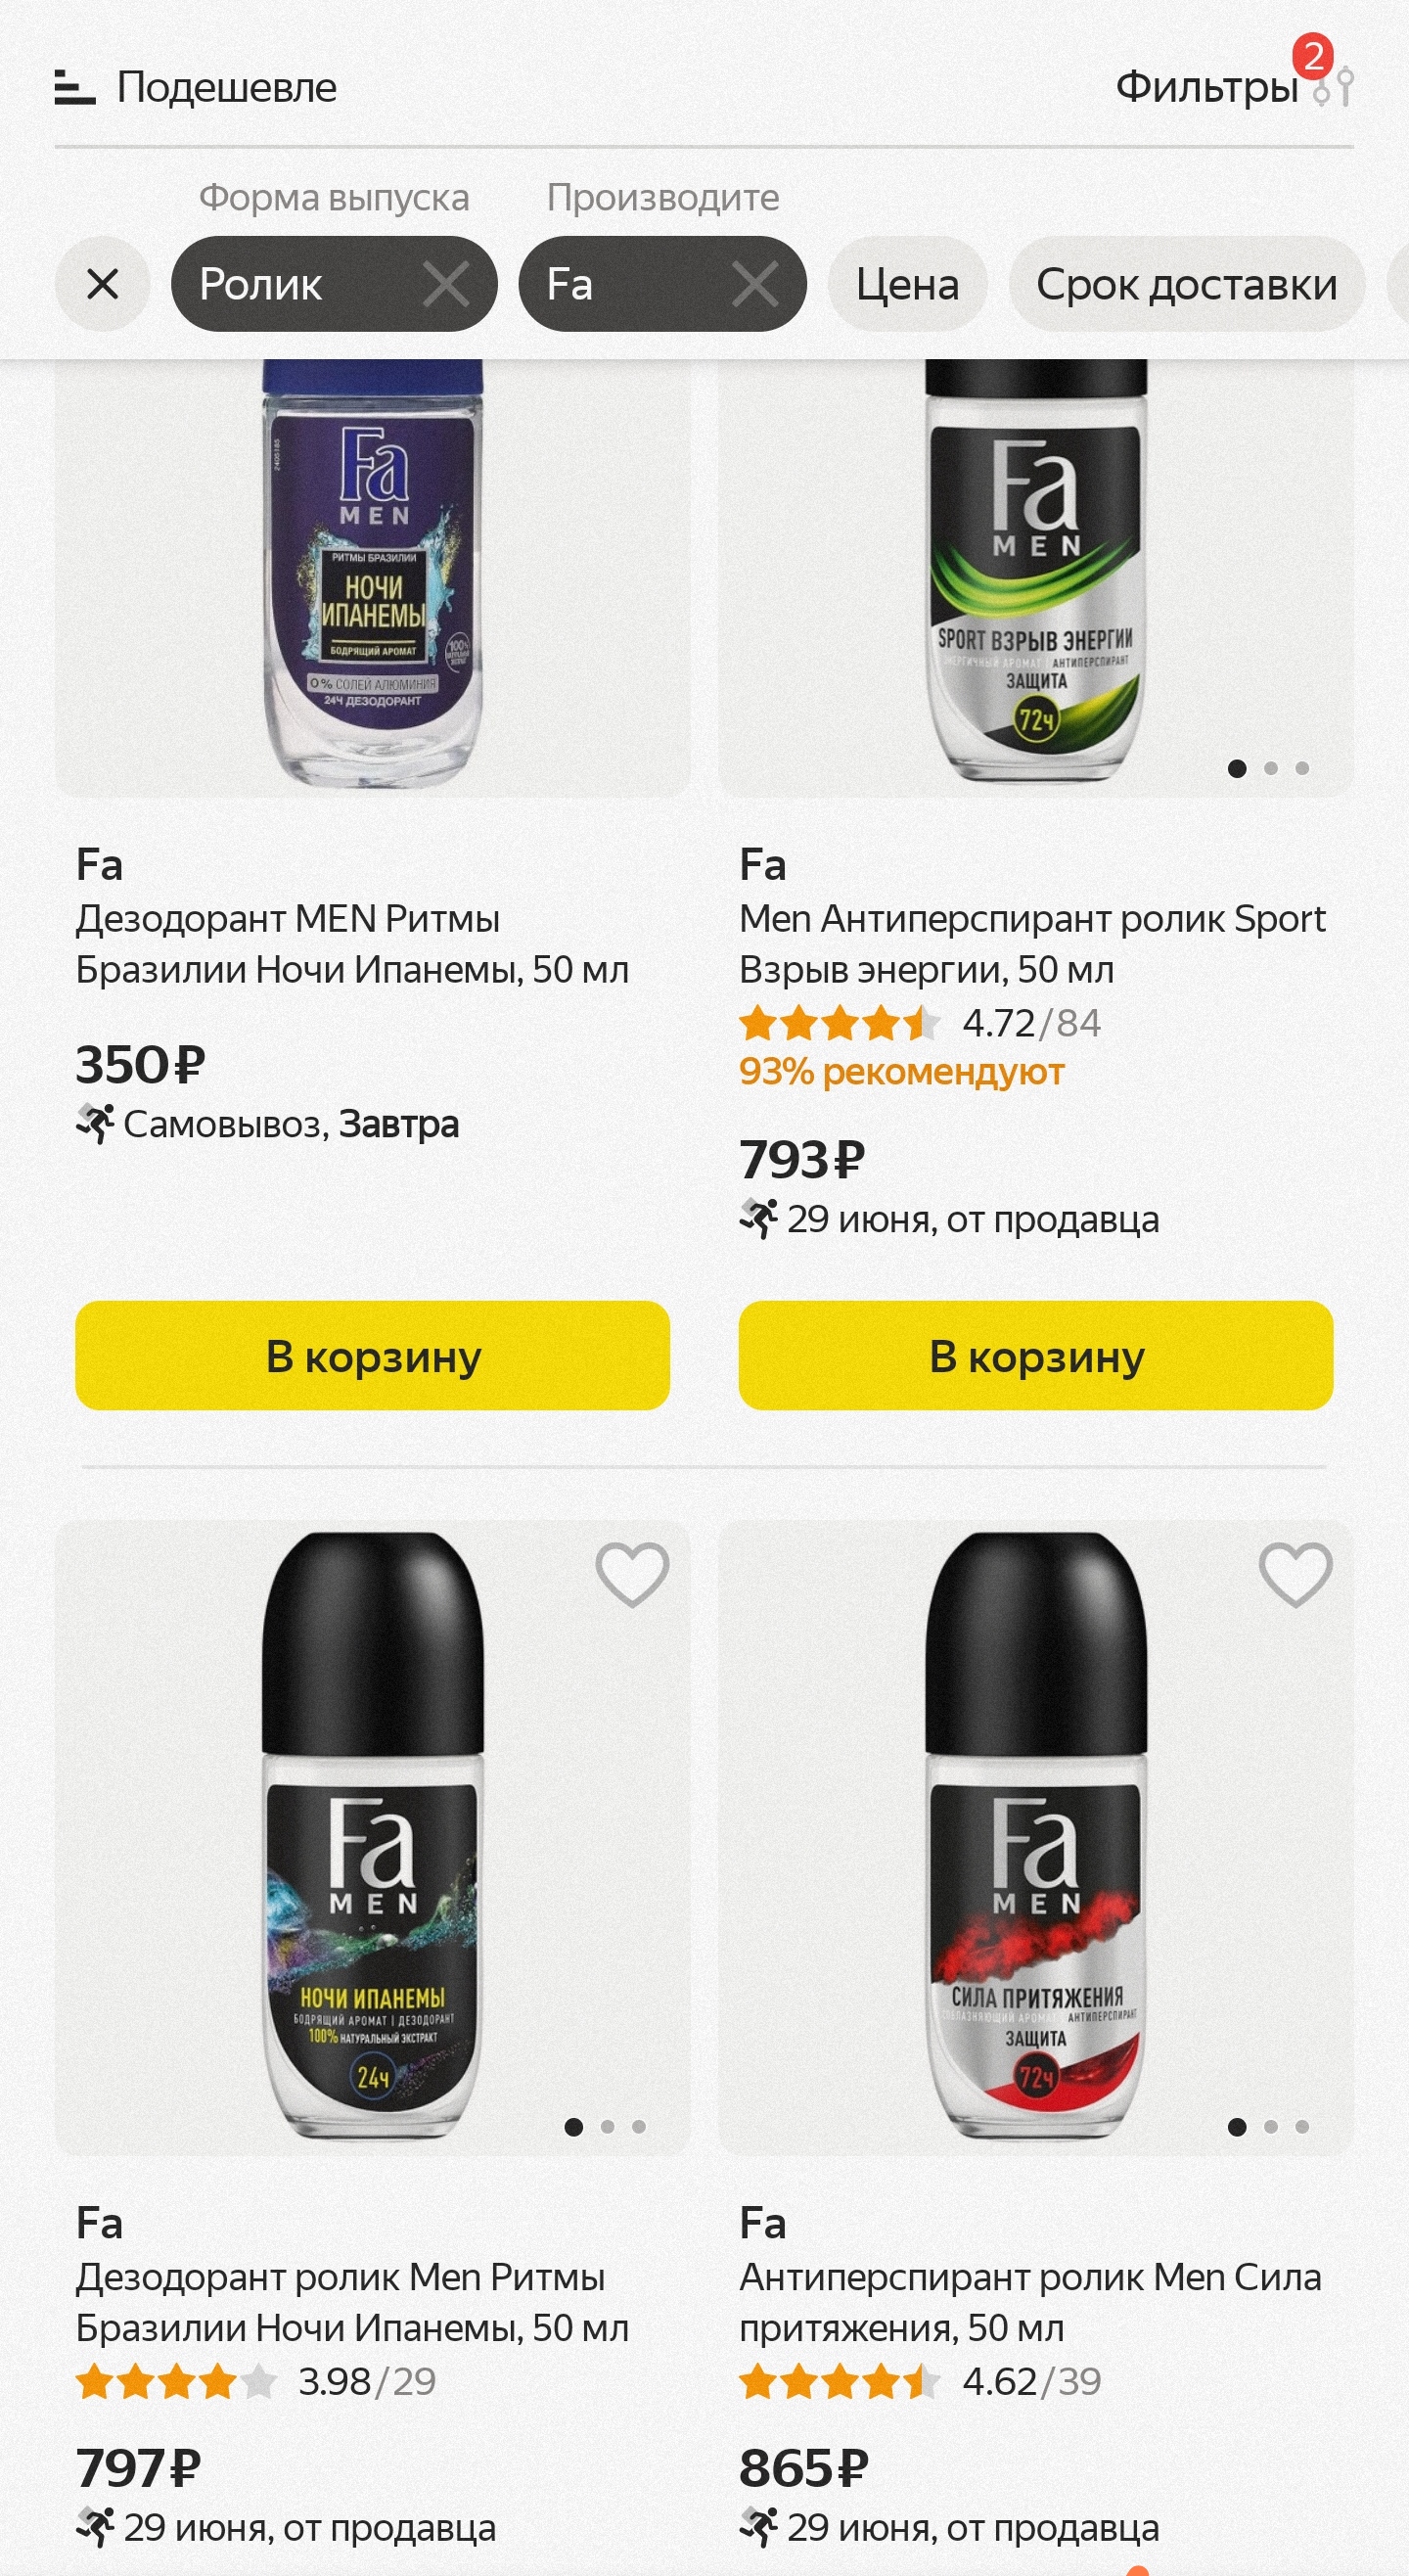The height and width of the screenshot is (2576, 1409).
Task: Open the sort order icon next to Подешевле
Action: [75, 88]
